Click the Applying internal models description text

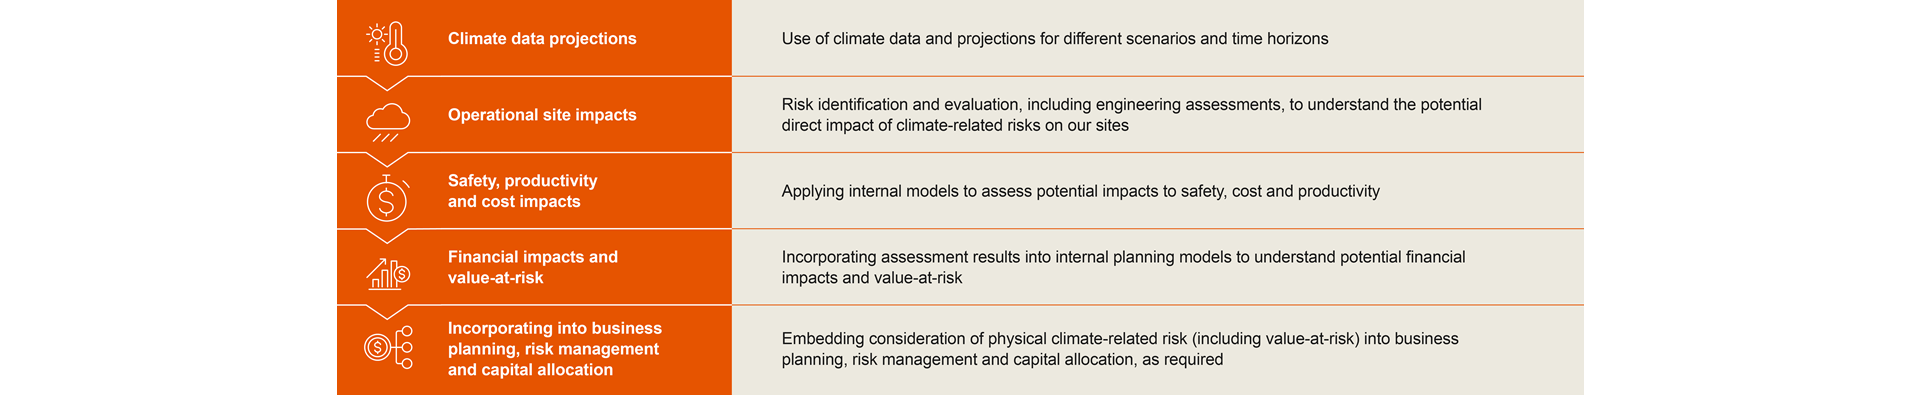click(x=1080, y=191)
